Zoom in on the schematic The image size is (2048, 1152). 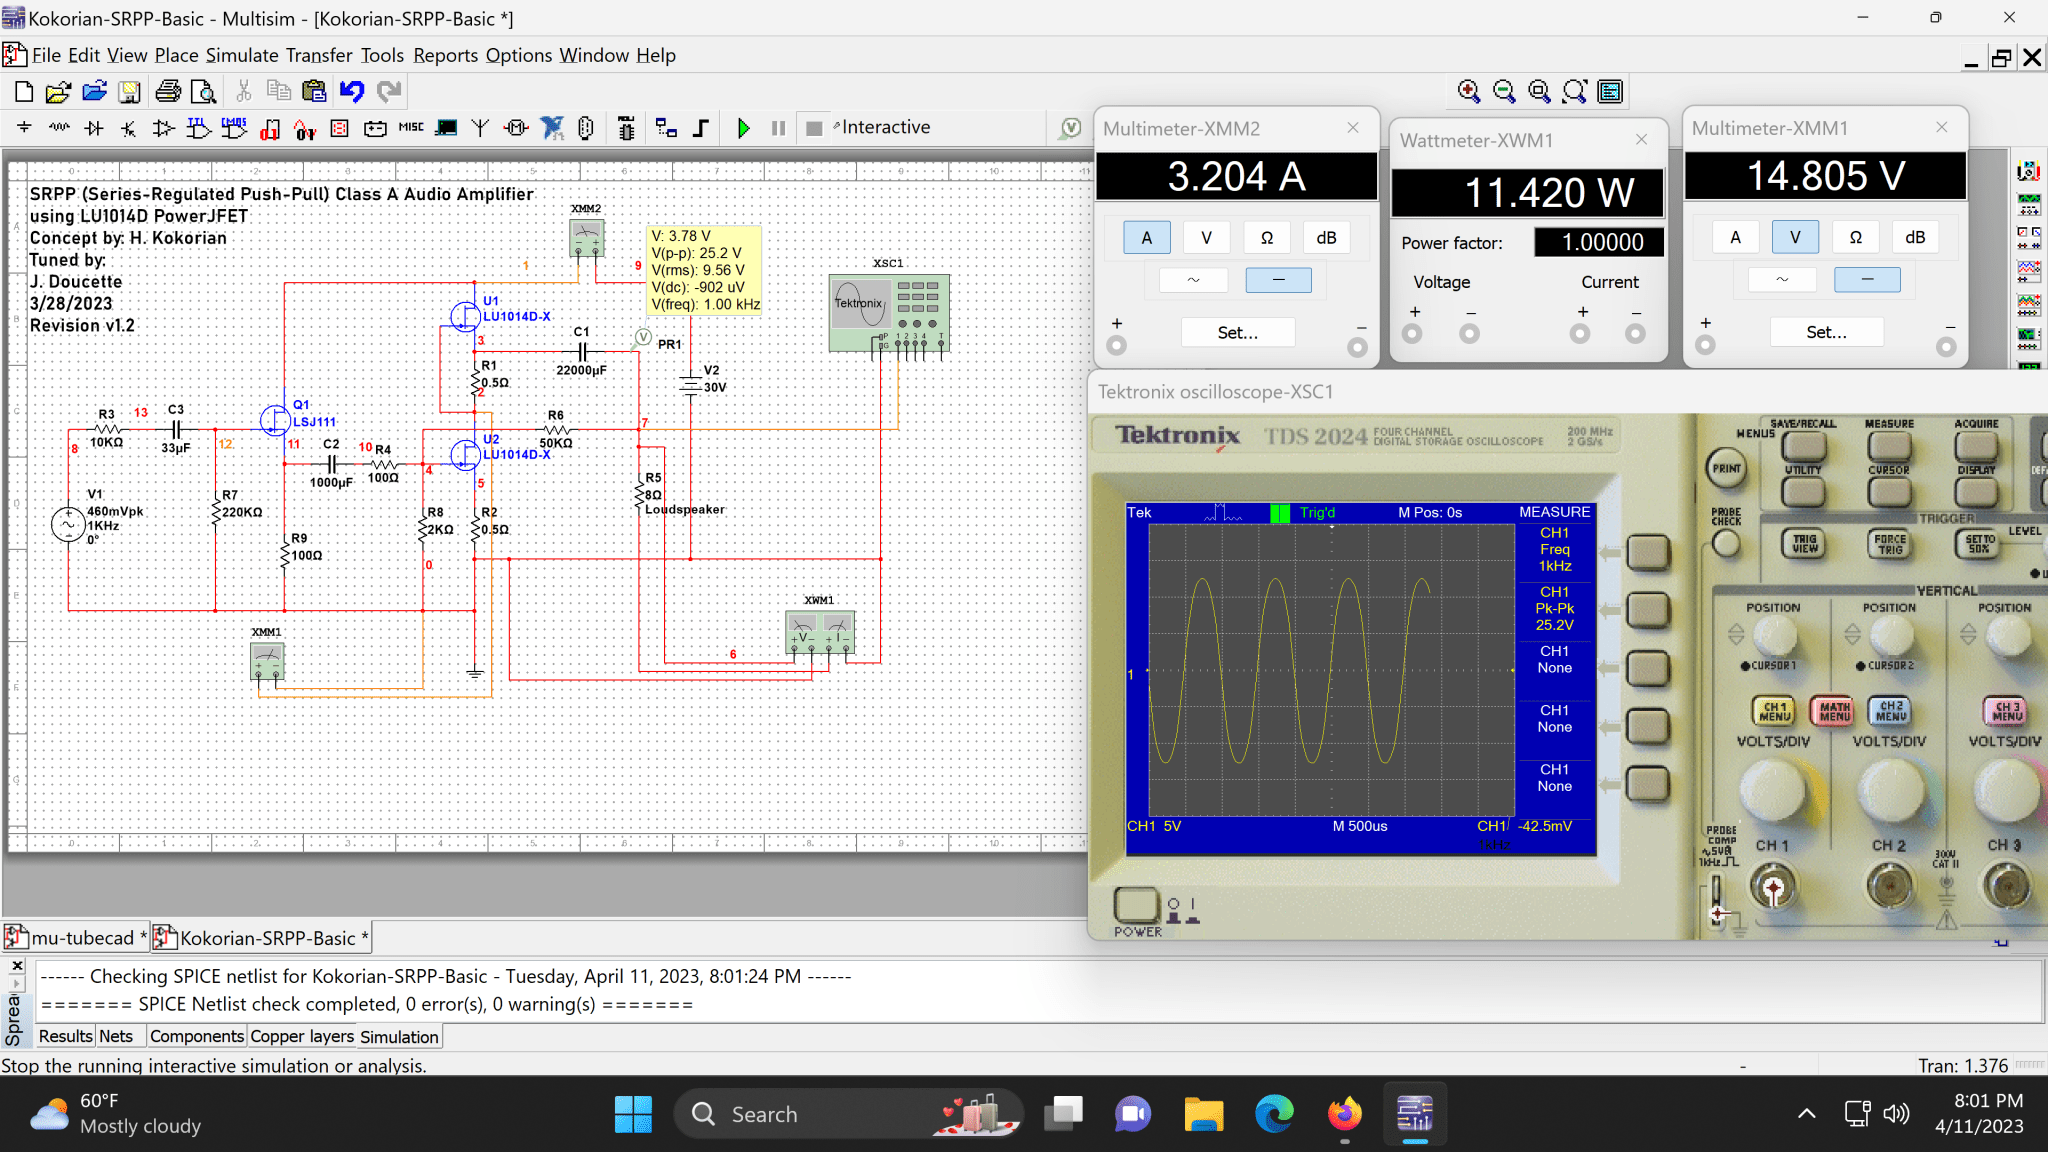(x=1468, y=92)
